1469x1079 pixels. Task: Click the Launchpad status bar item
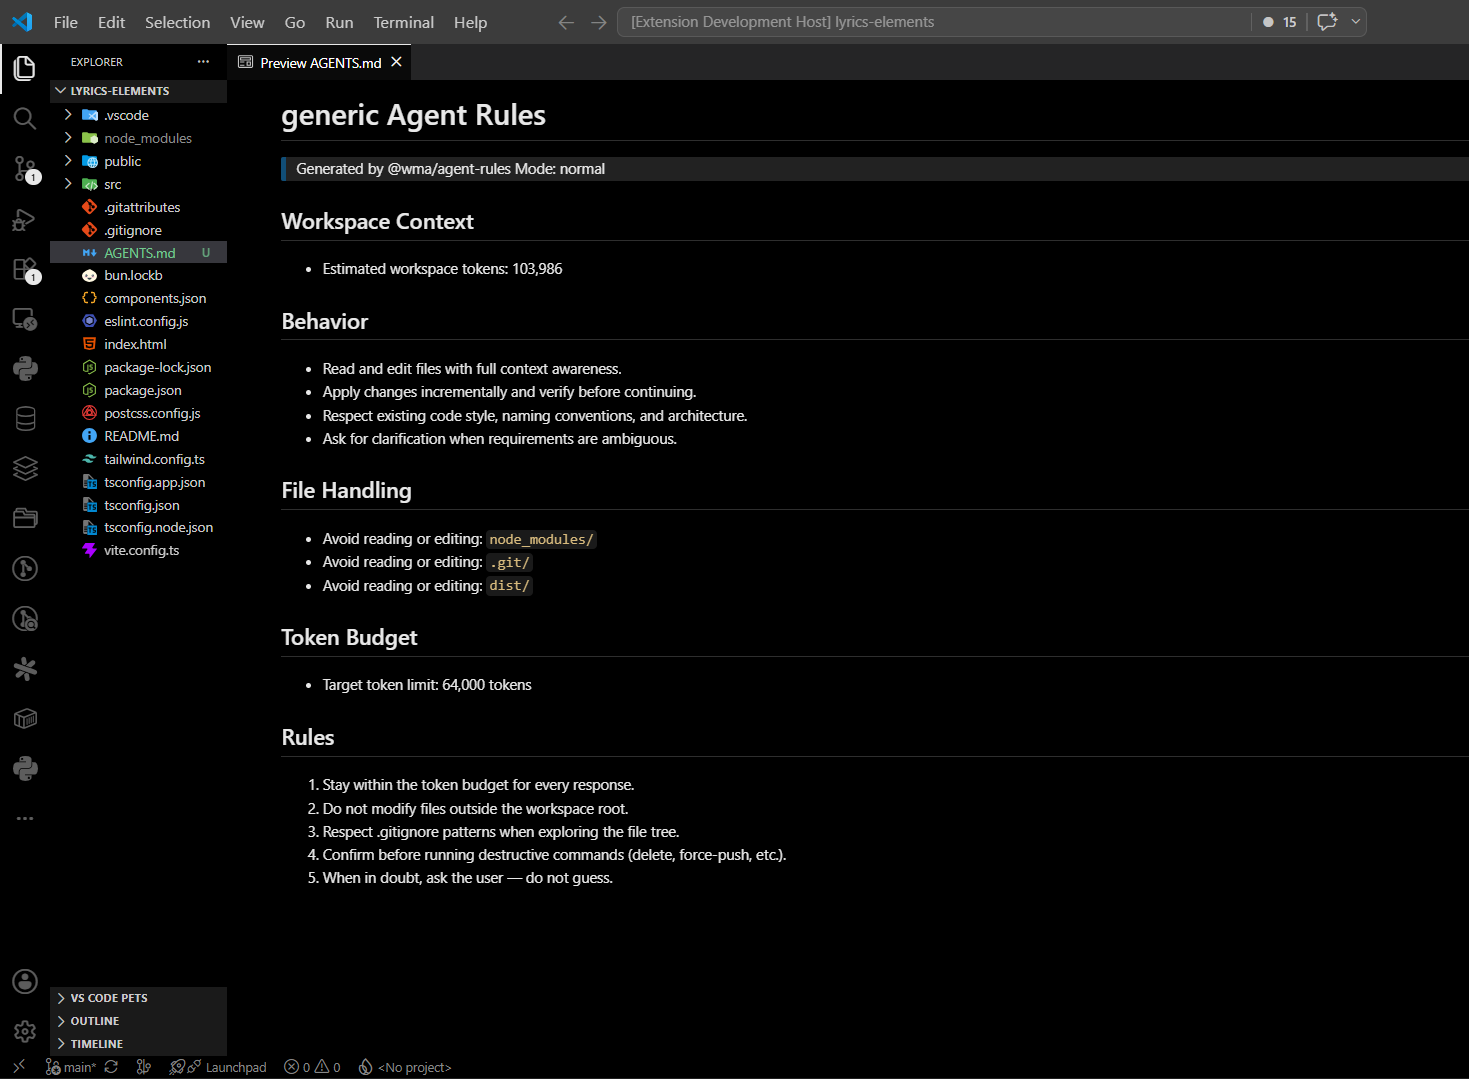tap(218, 1067)
